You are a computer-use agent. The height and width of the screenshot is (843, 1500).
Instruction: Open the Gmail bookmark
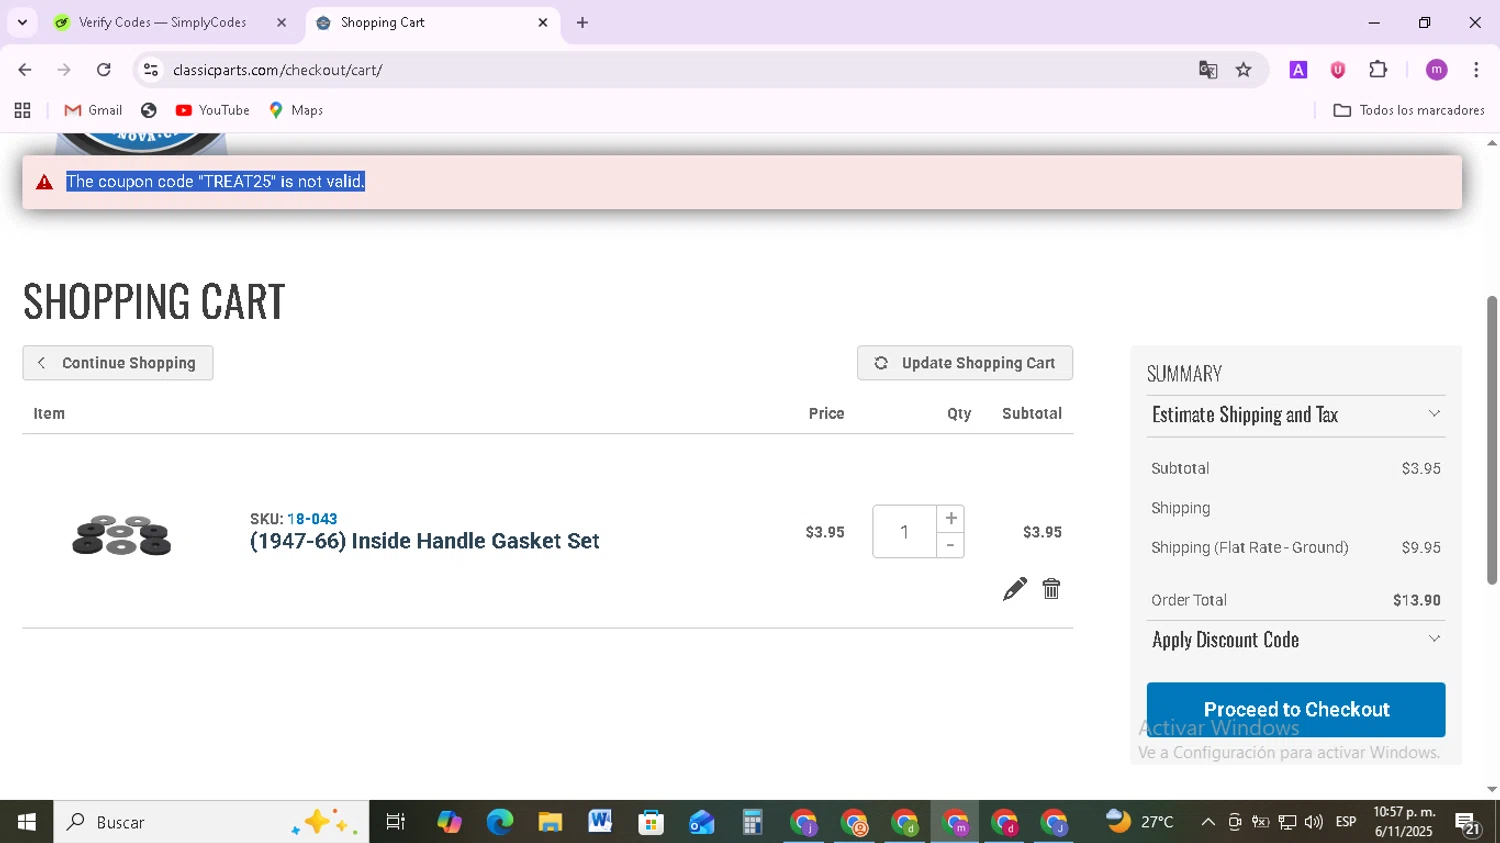point(93,110)
